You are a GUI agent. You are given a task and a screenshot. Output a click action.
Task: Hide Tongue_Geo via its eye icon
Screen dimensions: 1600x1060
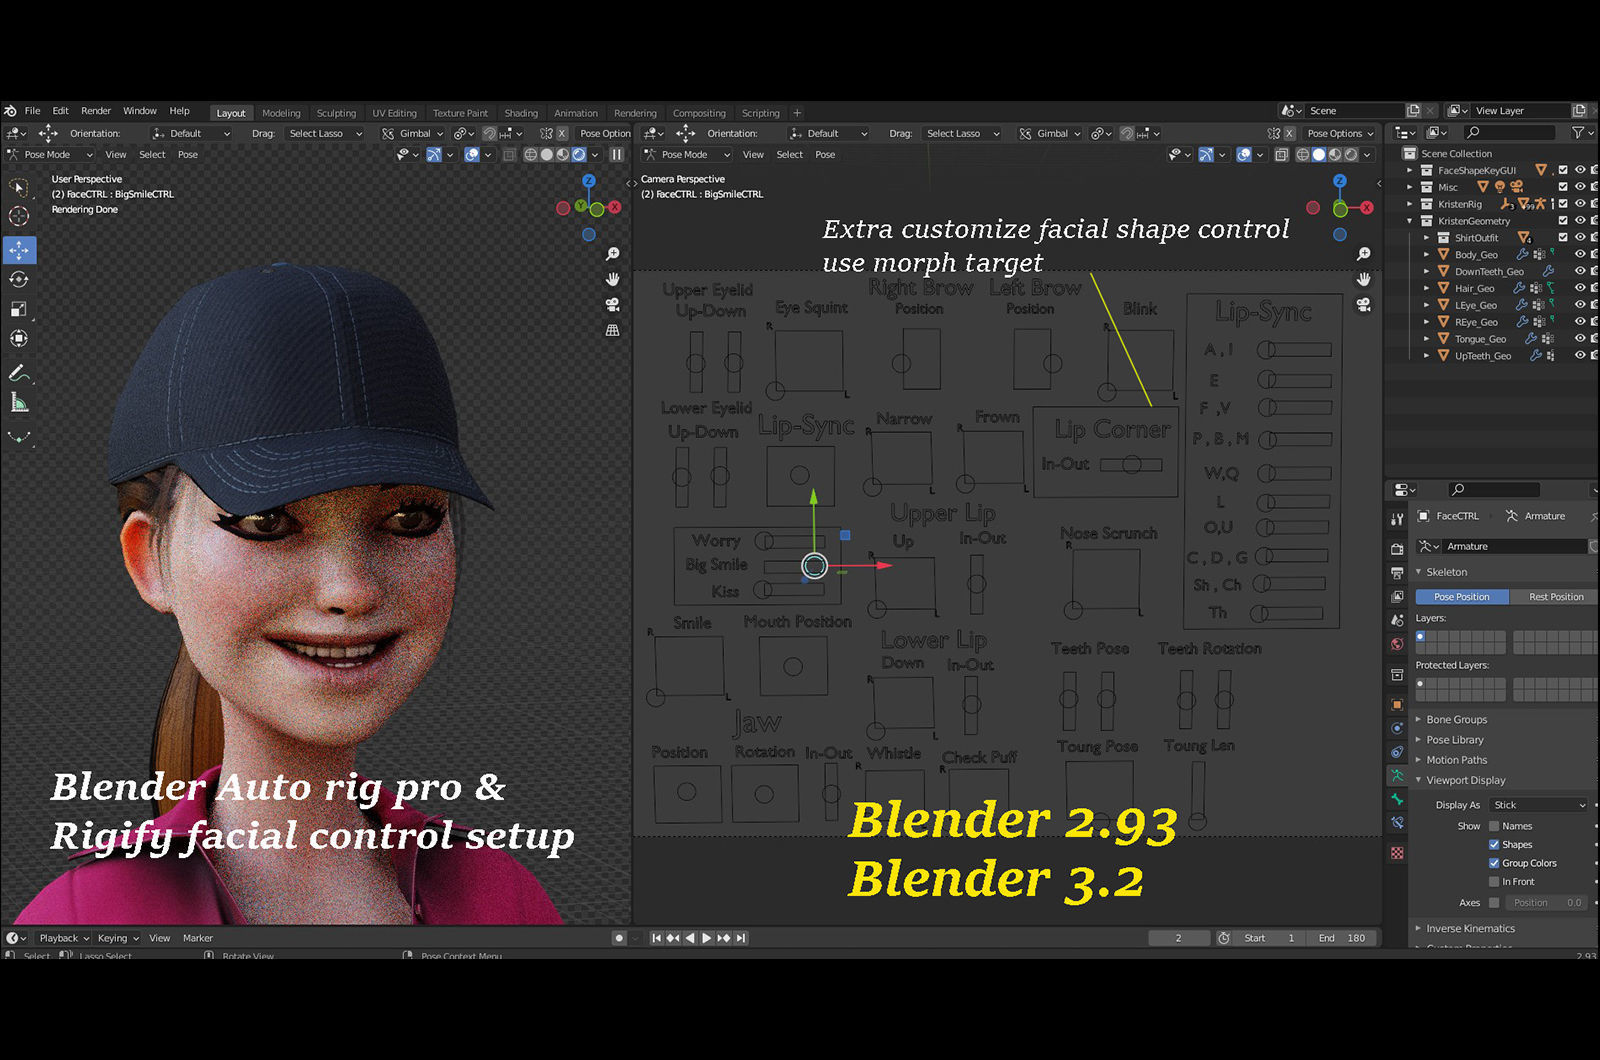[1580, 339]
